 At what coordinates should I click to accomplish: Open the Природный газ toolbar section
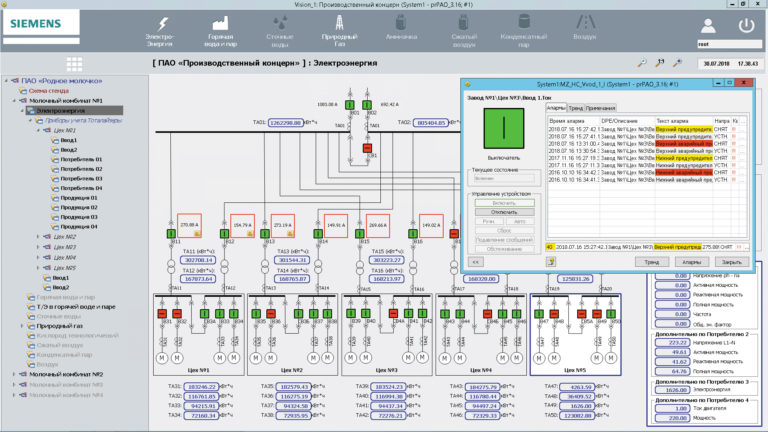(x=339, y=31)
